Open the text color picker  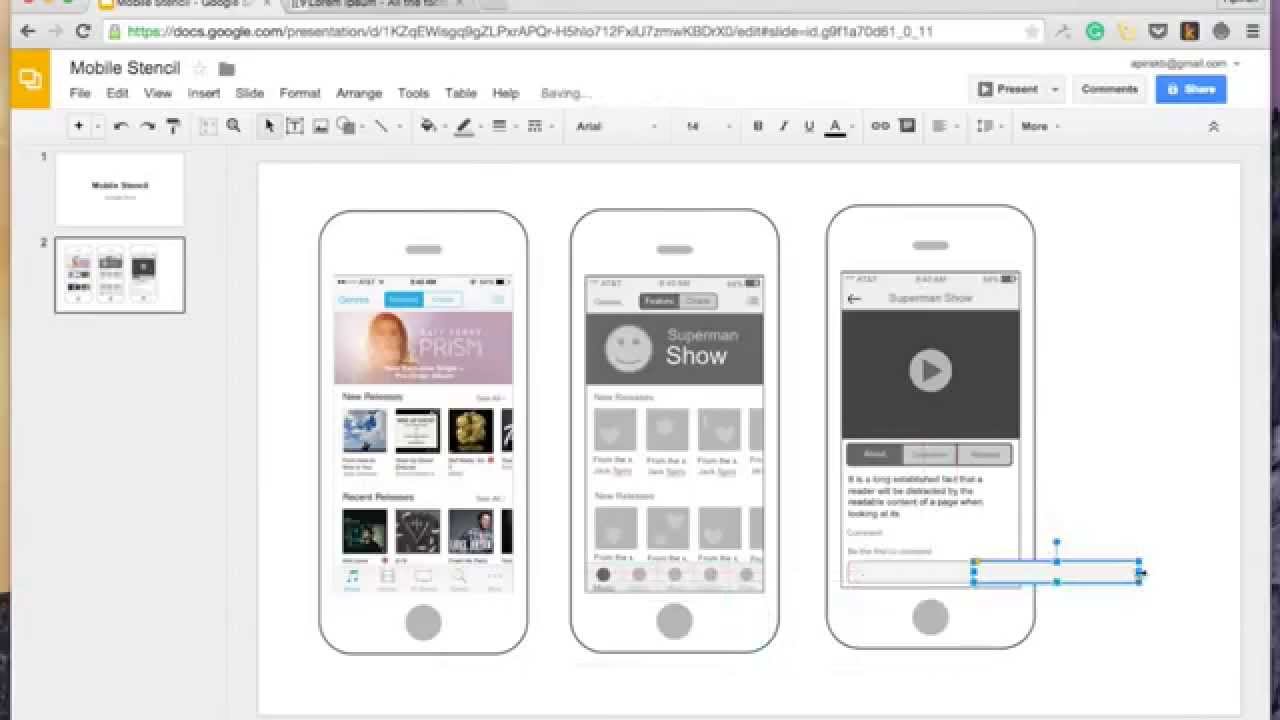click(835, 126)
